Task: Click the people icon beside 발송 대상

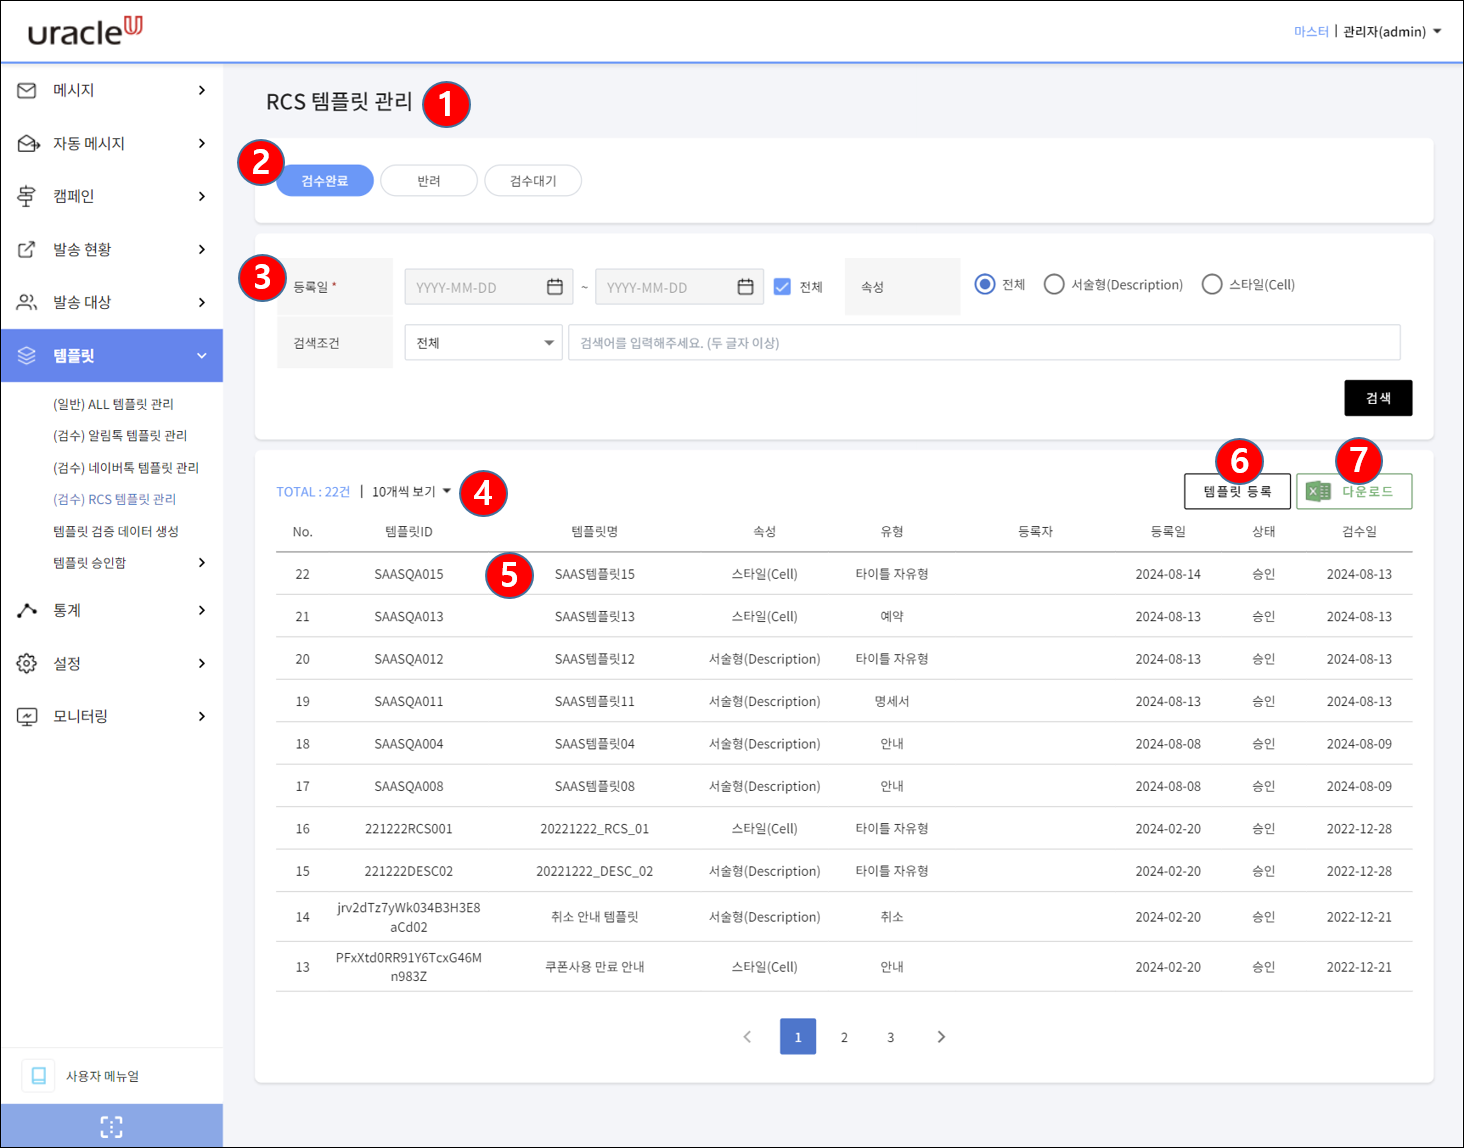Action: (x=27, y=302)
